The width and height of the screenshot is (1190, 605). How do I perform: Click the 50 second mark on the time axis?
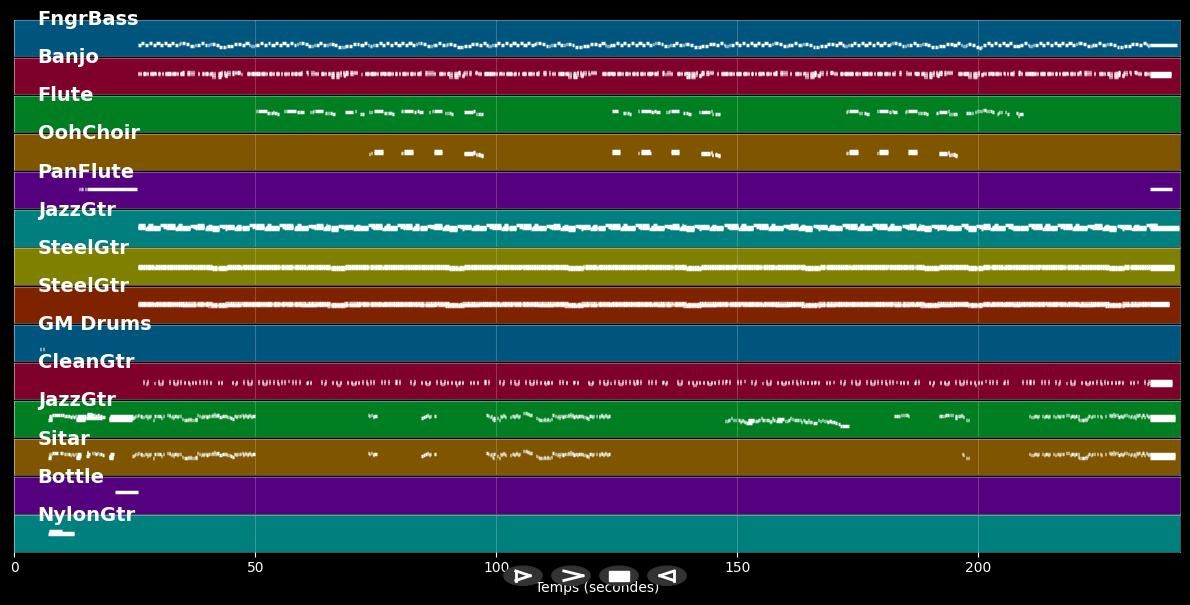[256, 566]
